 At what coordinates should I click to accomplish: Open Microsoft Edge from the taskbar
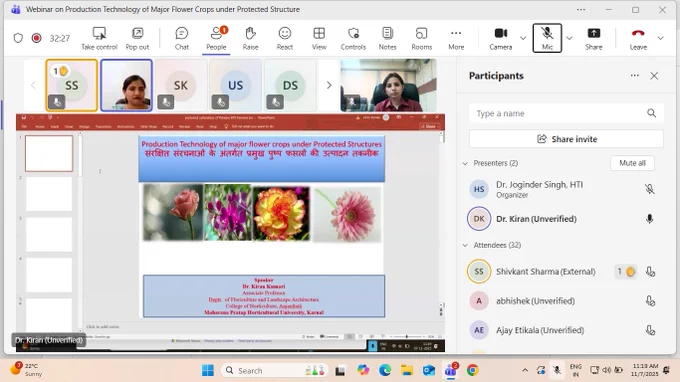[x=385, y=371]
